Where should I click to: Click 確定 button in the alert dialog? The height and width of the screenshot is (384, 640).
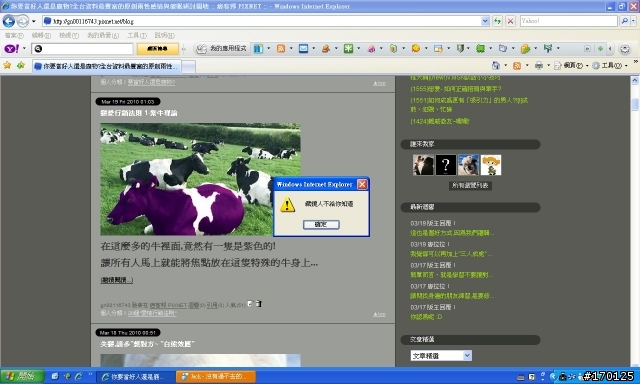(x=321, y=224)
